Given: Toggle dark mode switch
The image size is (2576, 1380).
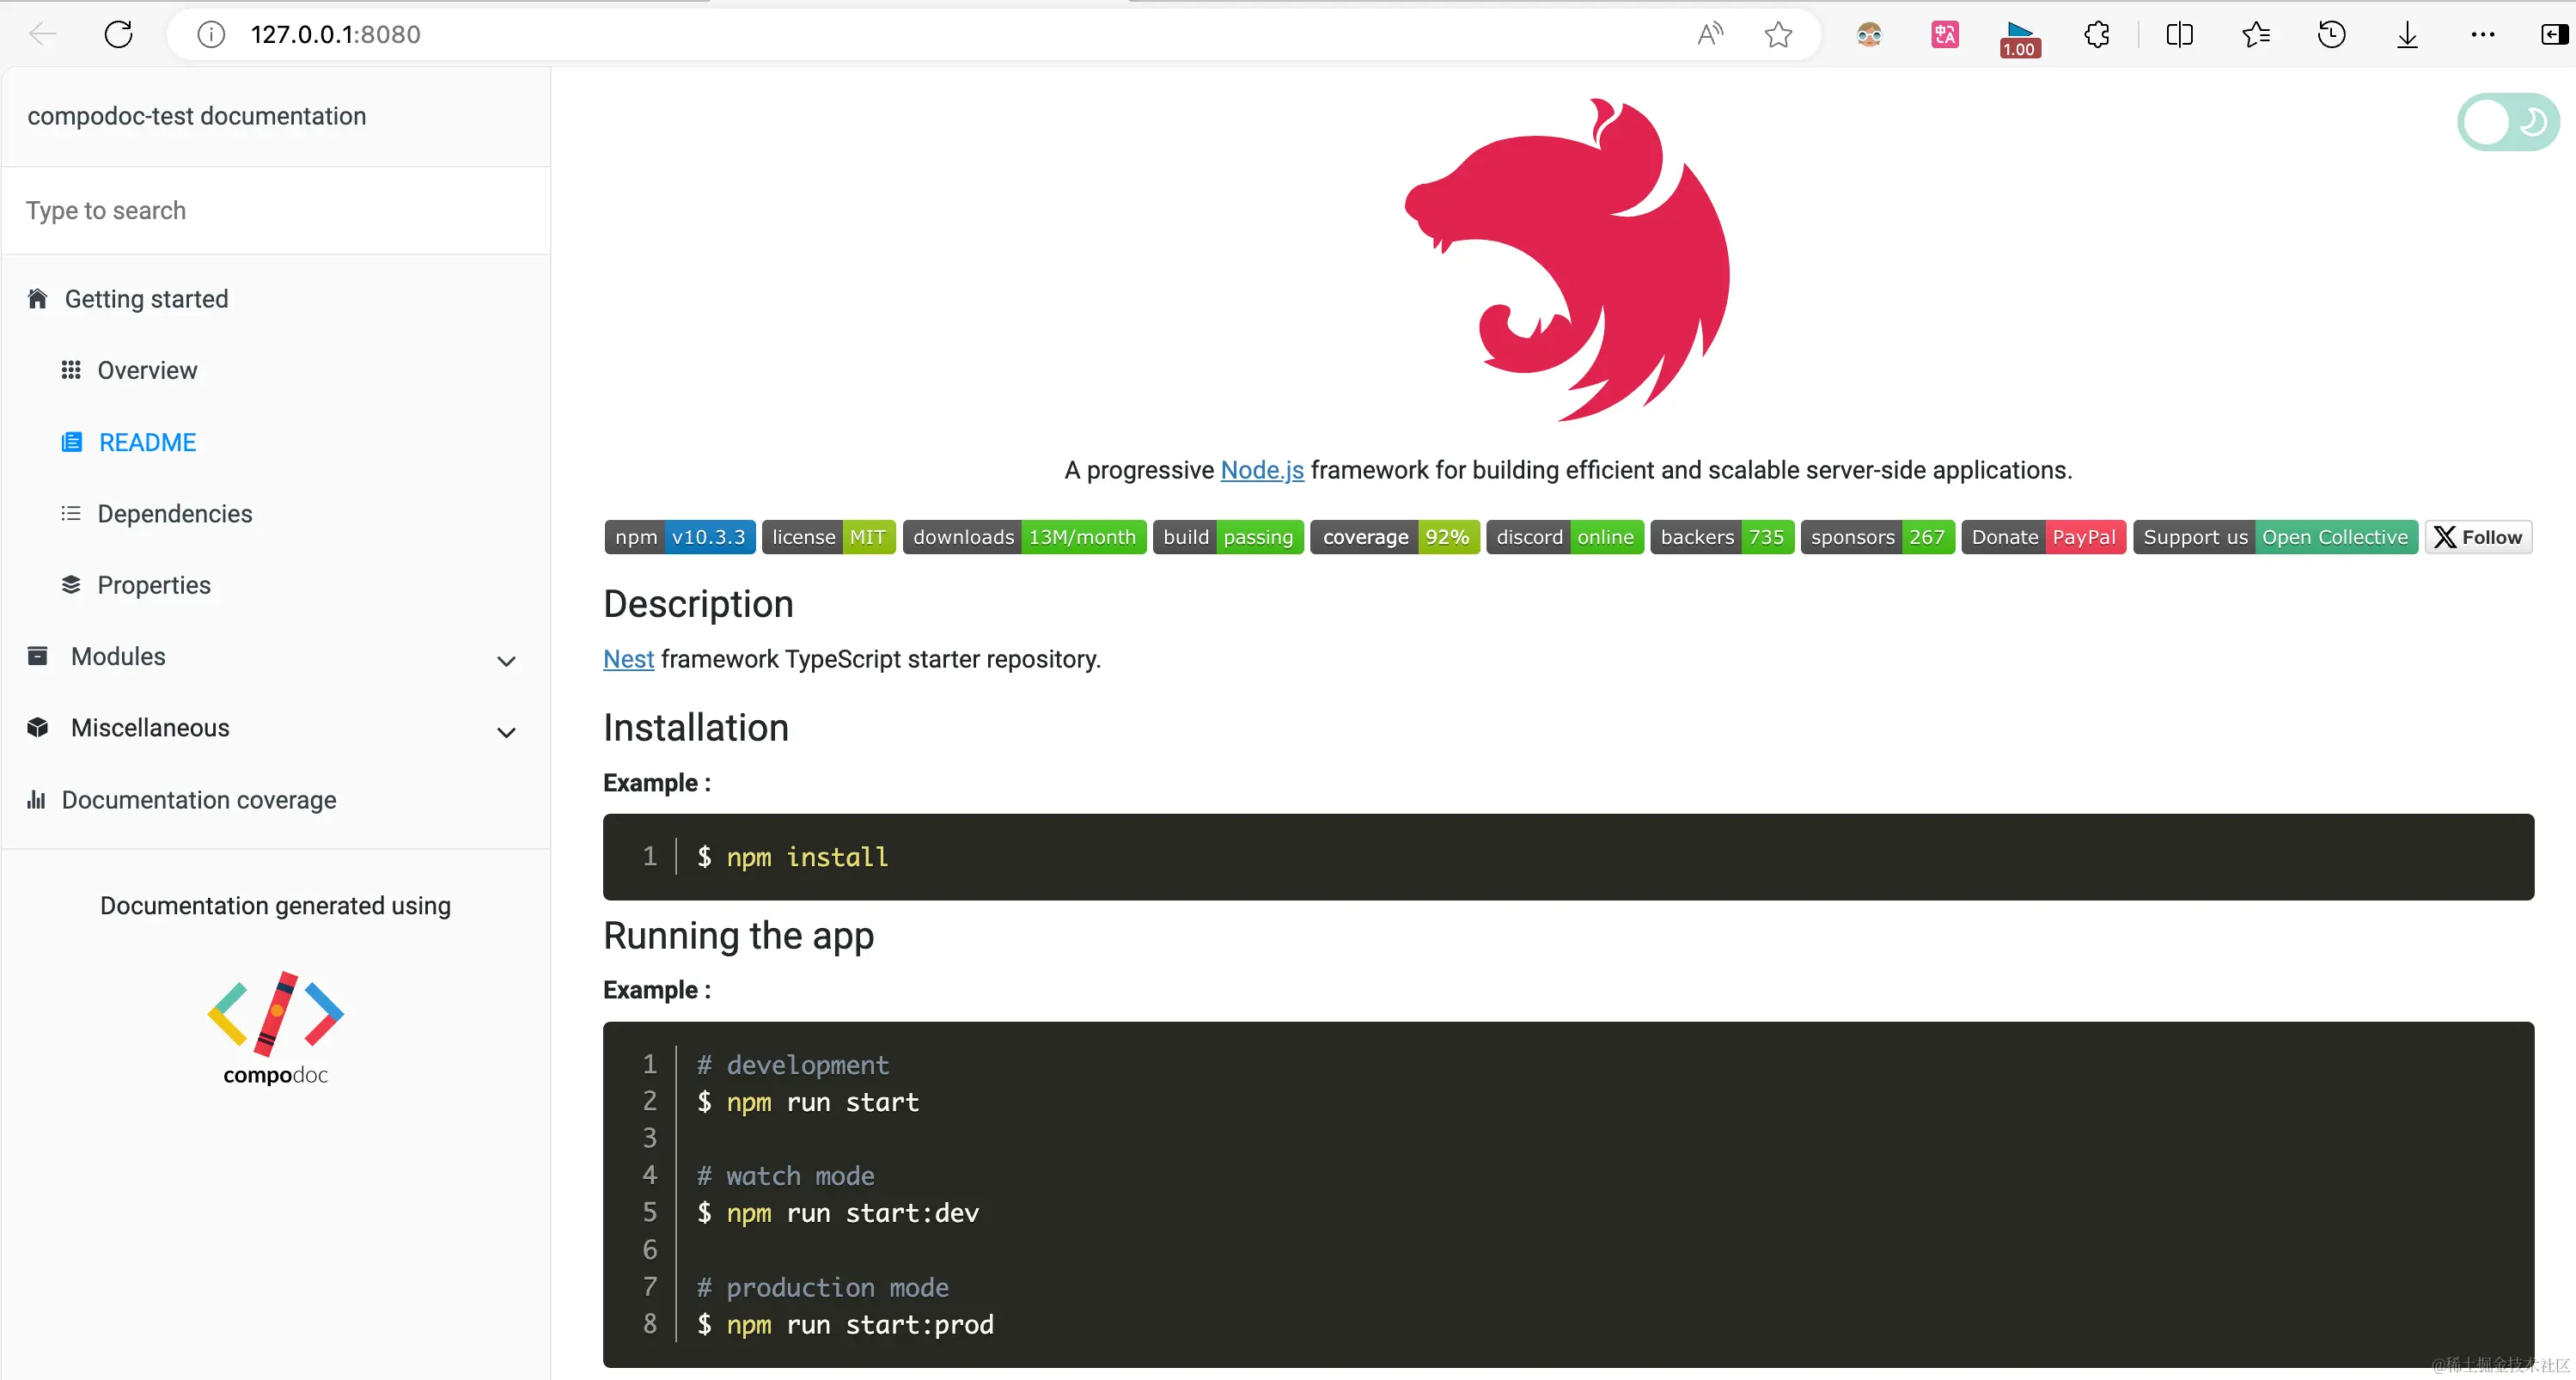Looking at the screenshot, I should [x=2508, y=122].
